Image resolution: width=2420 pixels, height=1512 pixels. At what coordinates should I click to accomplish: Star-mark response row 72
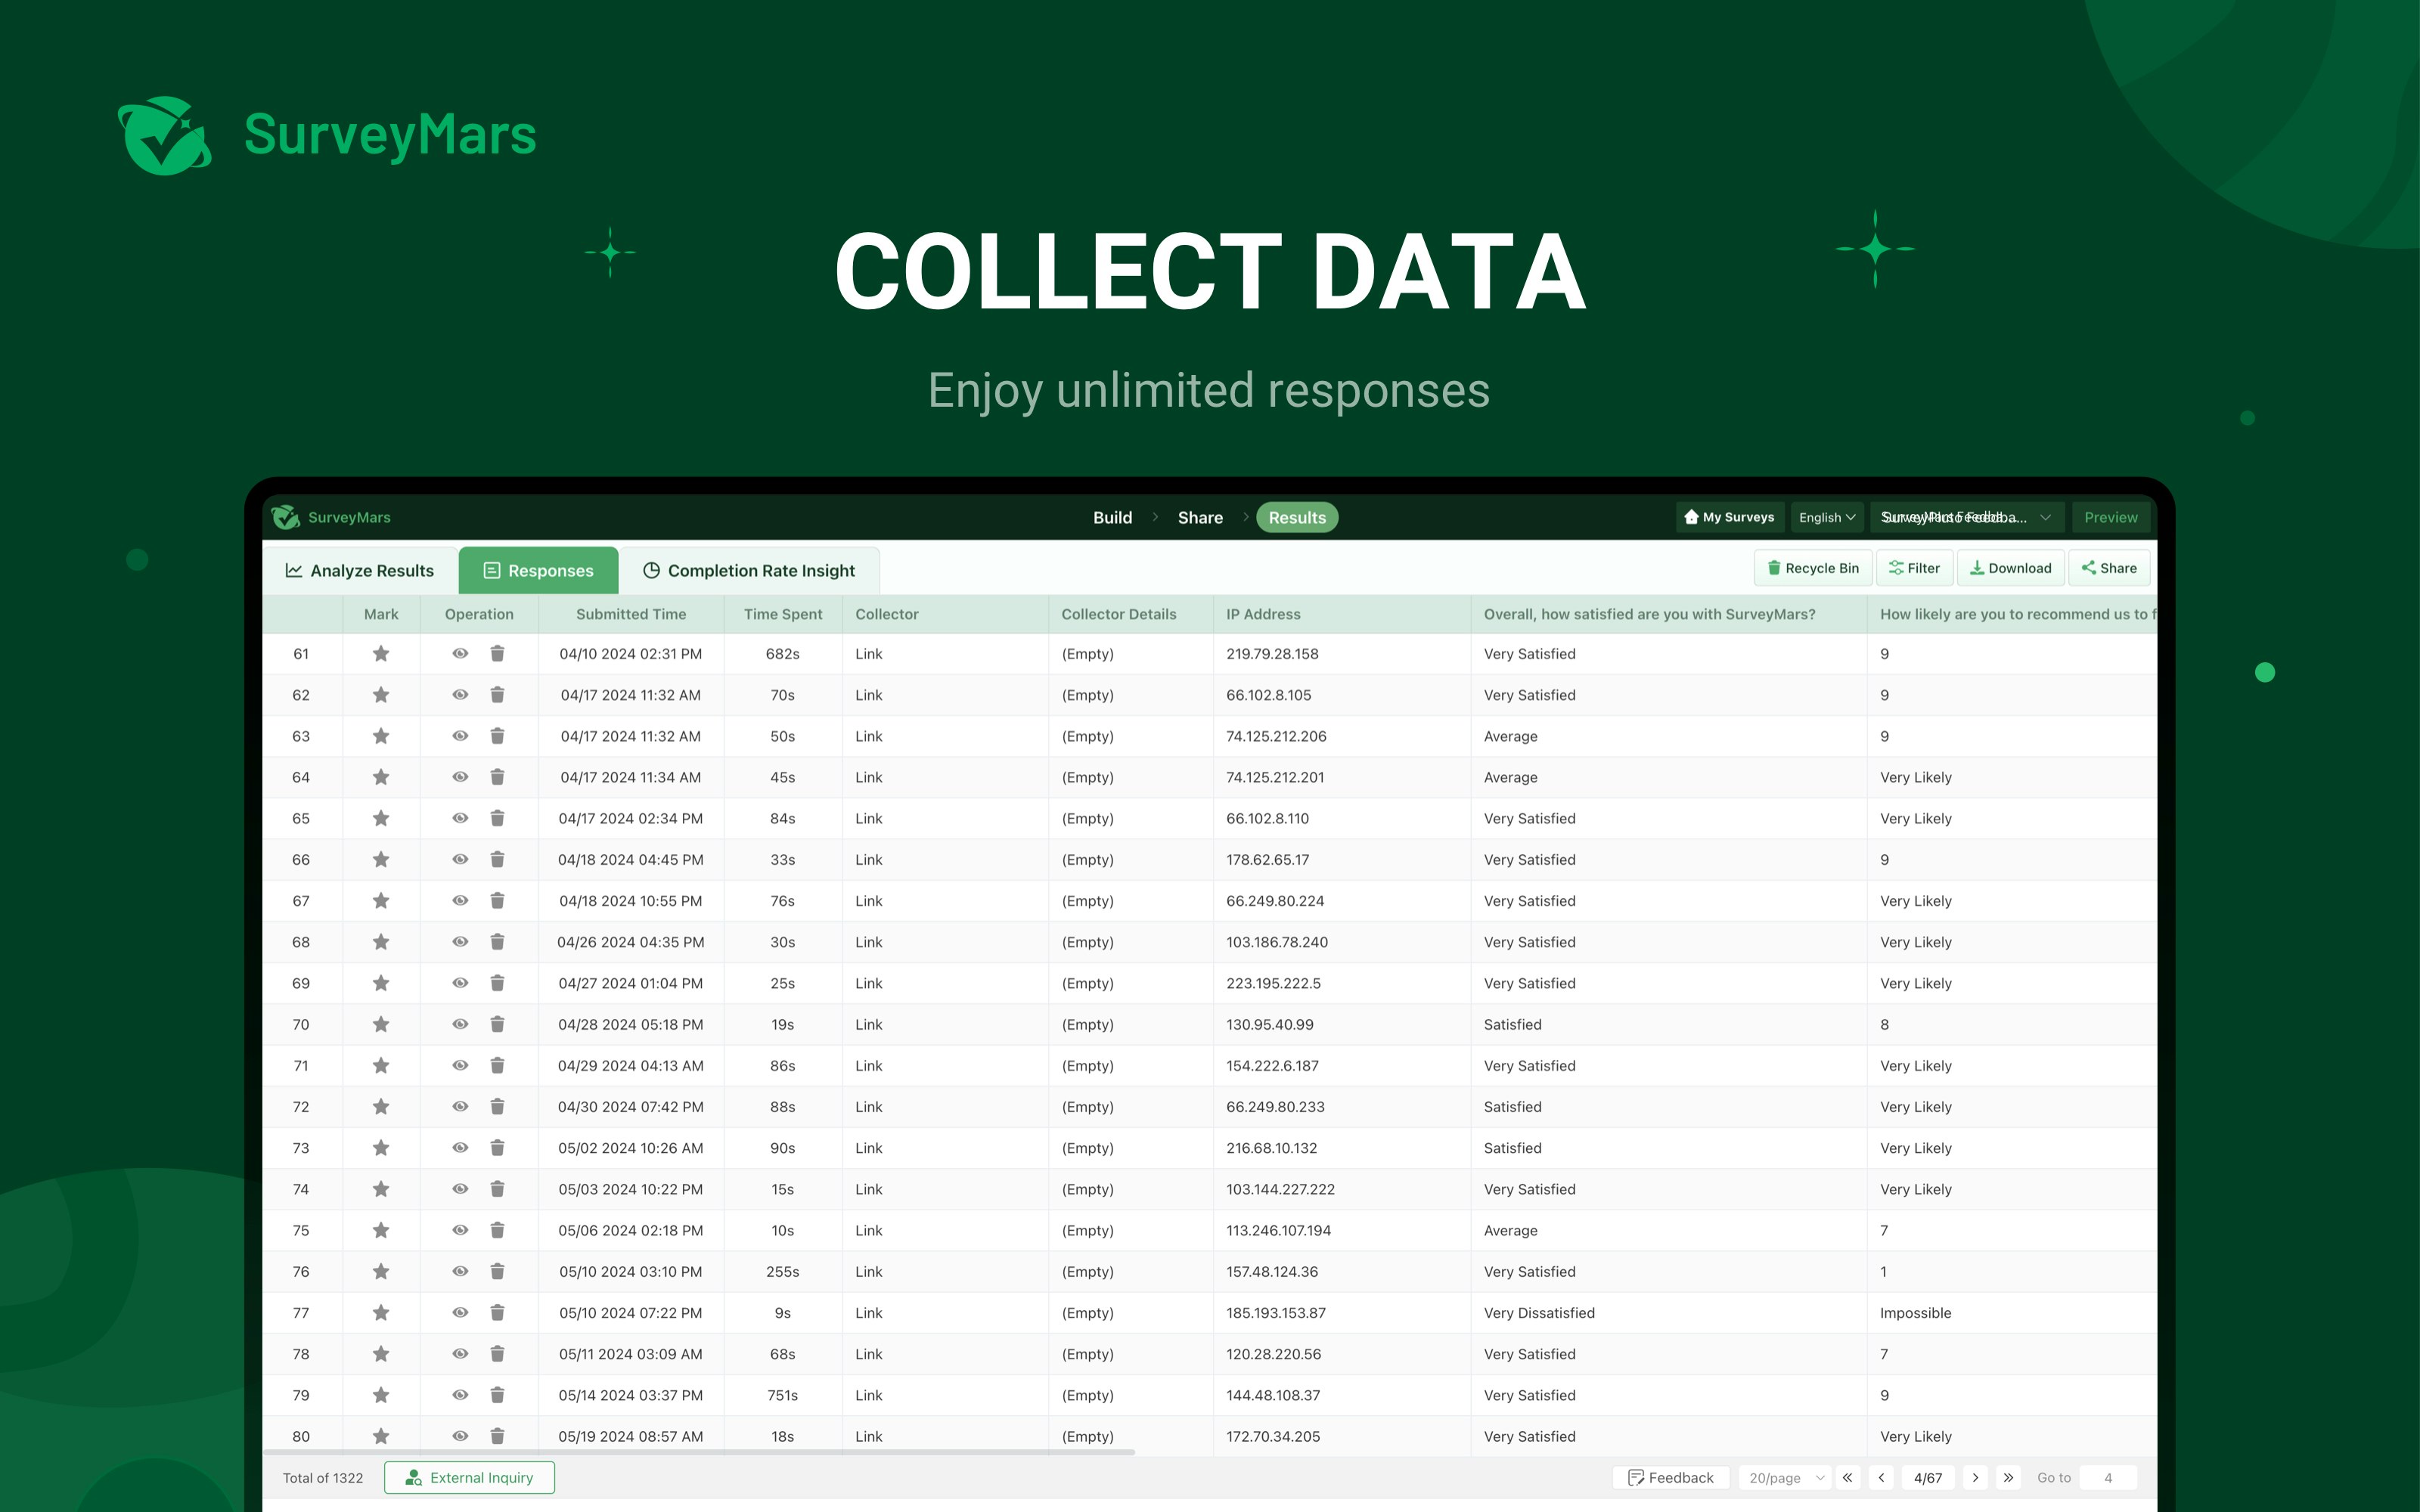point(381,1107)
